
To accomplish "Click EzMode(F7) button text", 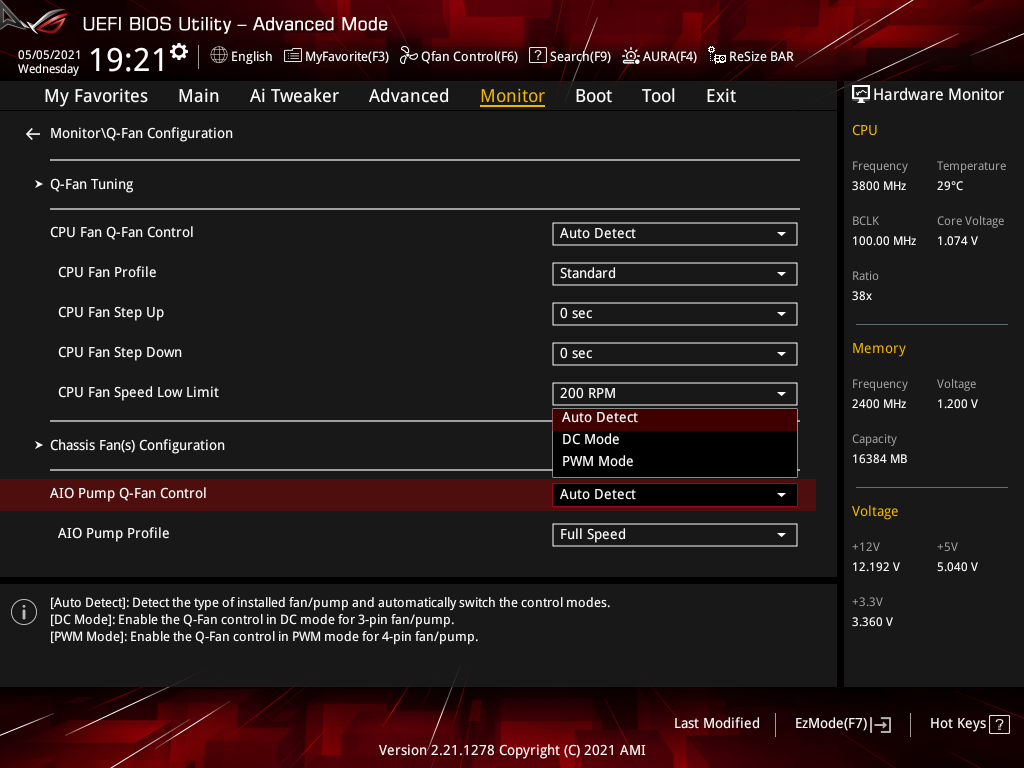I will click(831, 724).
